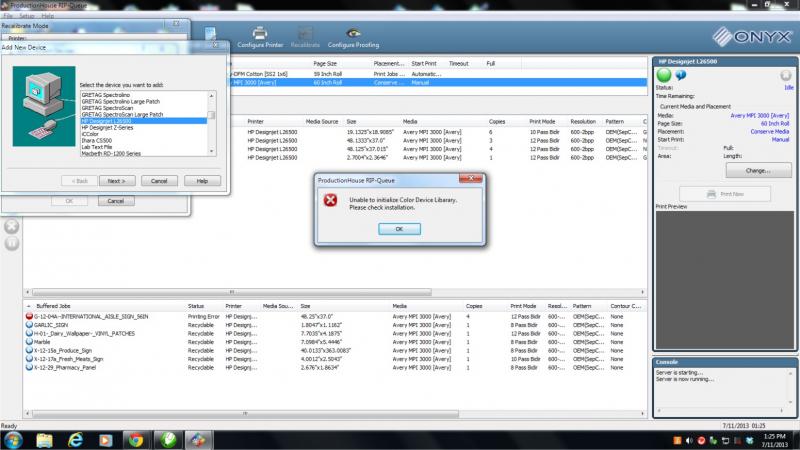Image resolution: width=800 pixels, height=450 pixels.
Task: Click the device list scroll-up arrow
Action: (x=211, y=95)
